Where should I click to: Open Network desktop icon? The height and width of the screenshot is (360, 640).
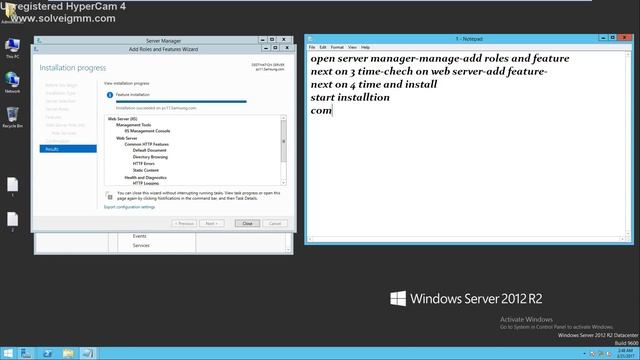pyautogui.click(x=12, y=82)
